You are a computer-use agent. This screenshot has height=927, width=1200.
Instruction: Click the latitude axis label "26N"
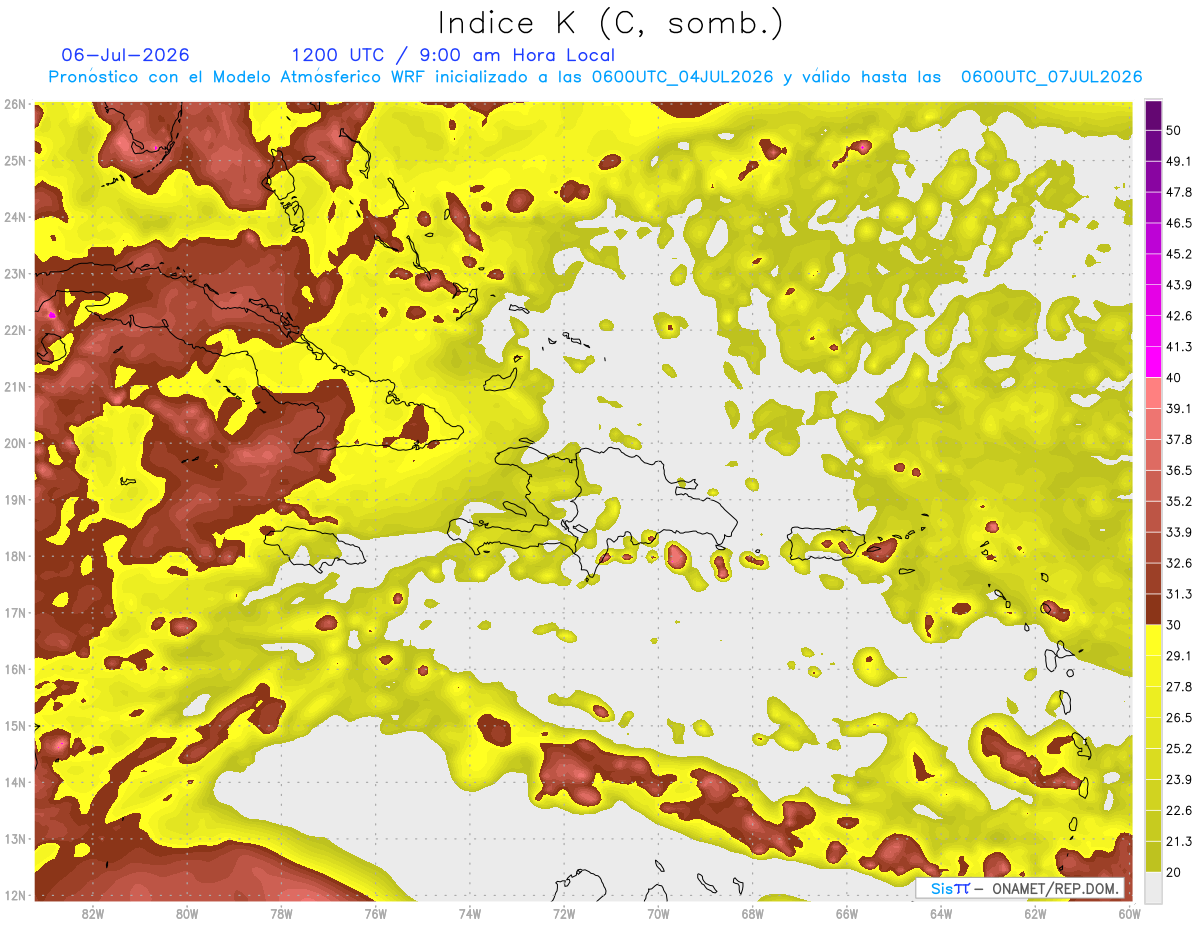[15, 104]
